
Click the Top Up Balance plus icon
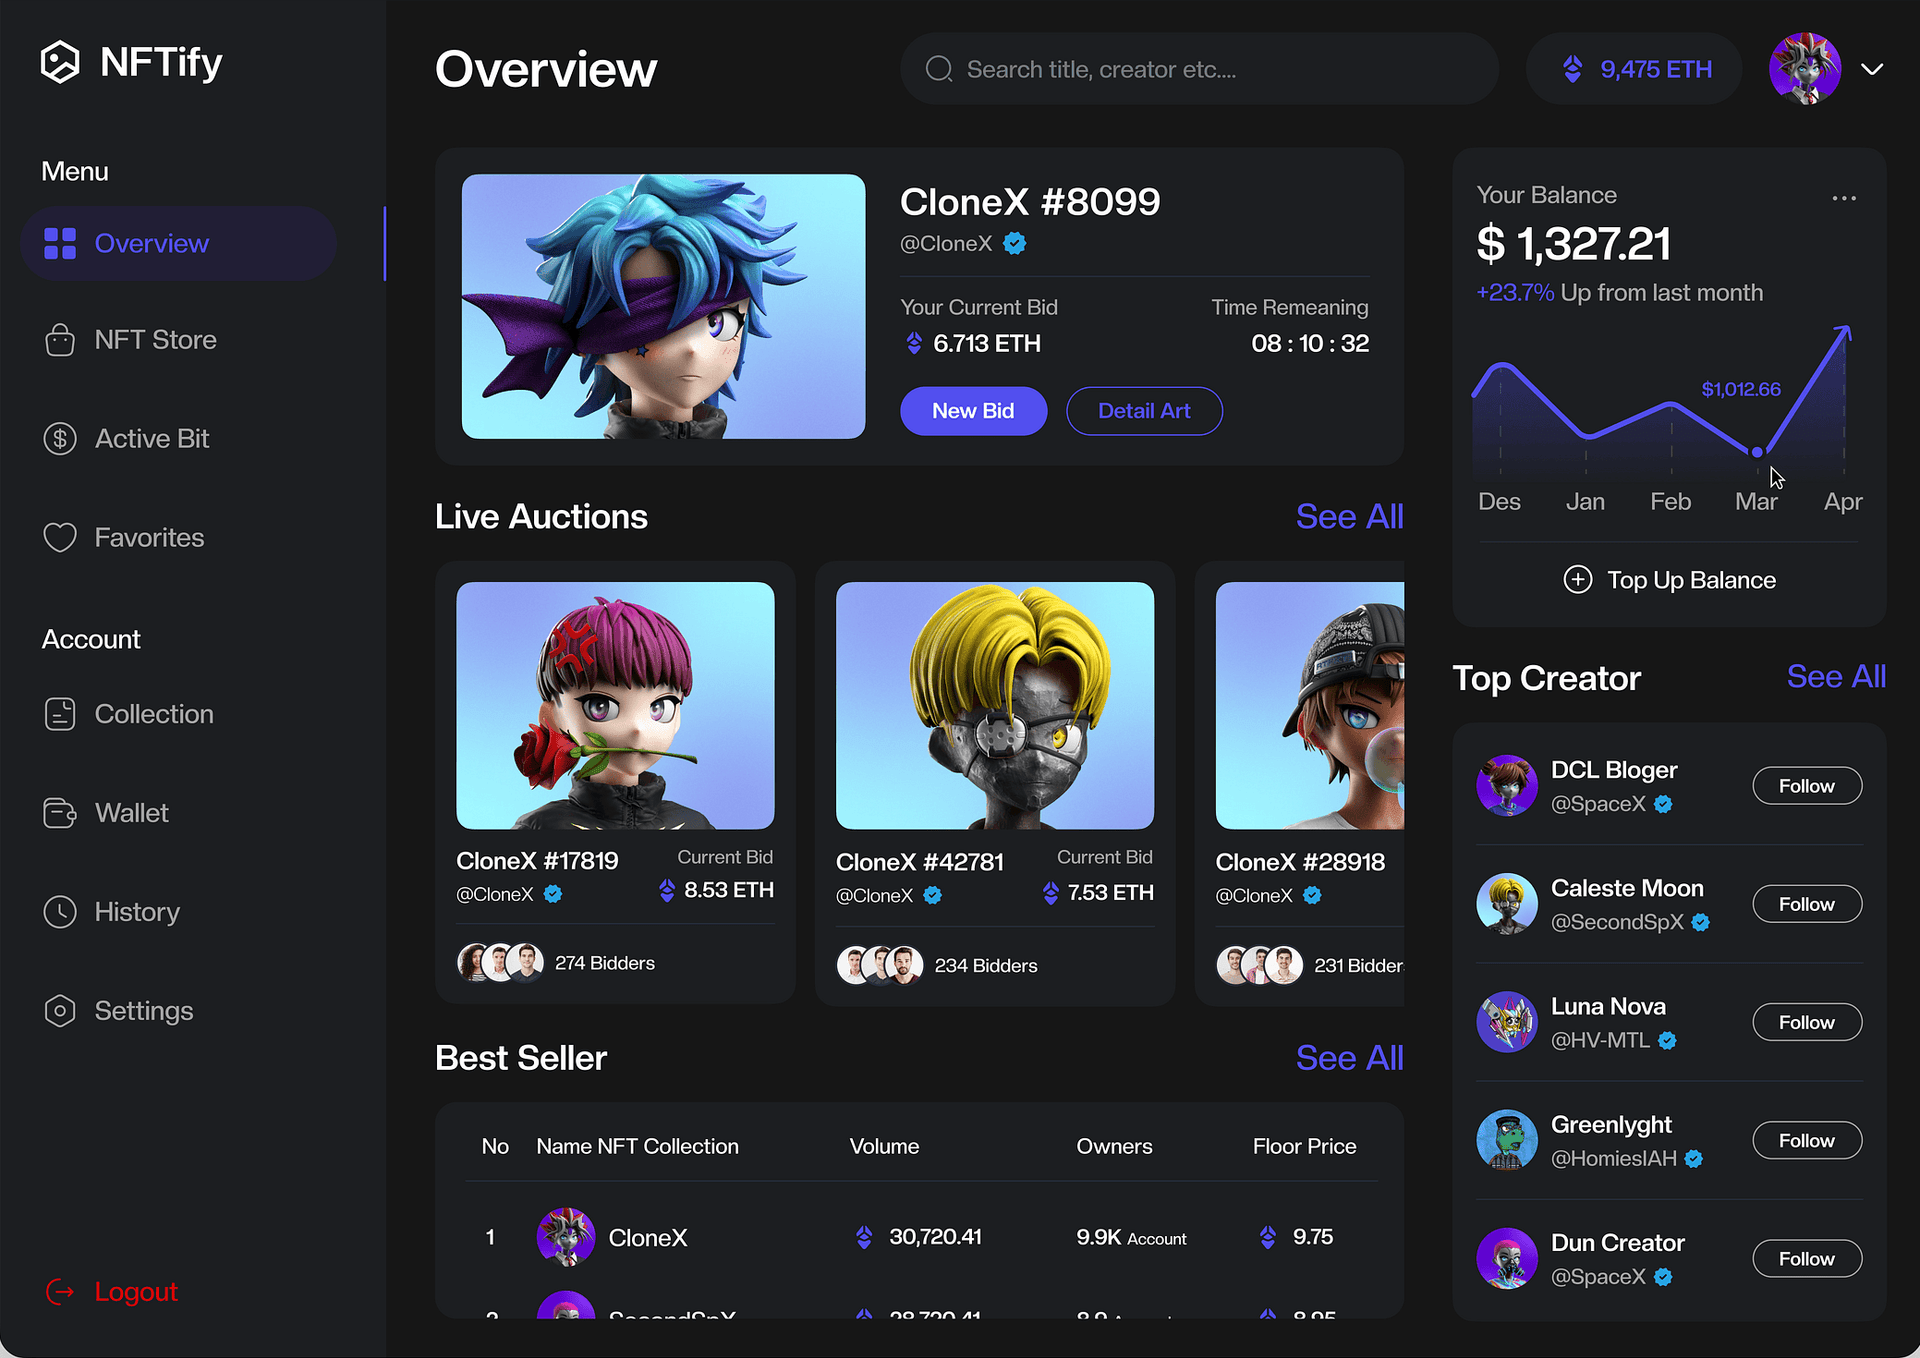point(1577,580)
